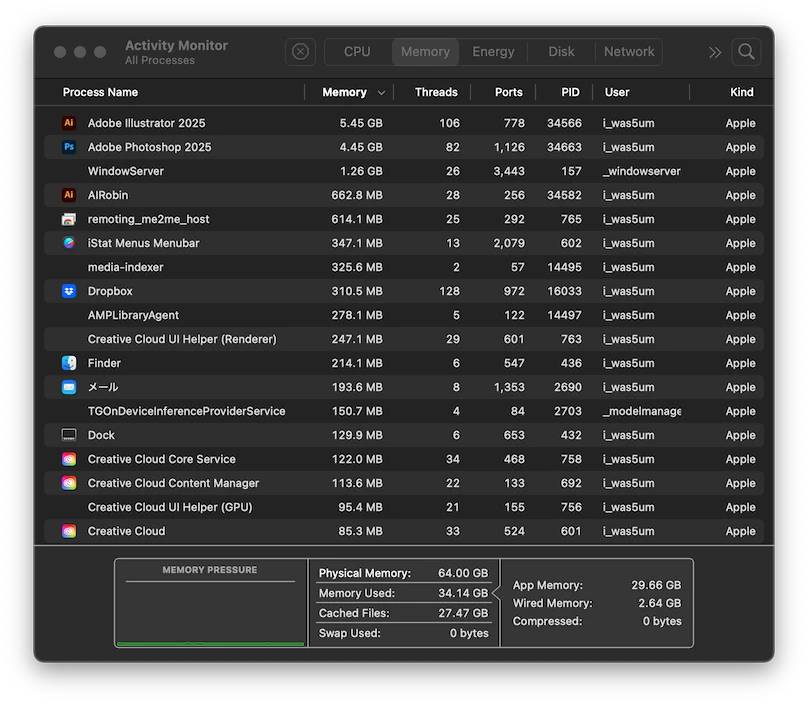Click the AIRobin process icon
808x704 pixels.
pyautogui.click(x=69, y=195)
